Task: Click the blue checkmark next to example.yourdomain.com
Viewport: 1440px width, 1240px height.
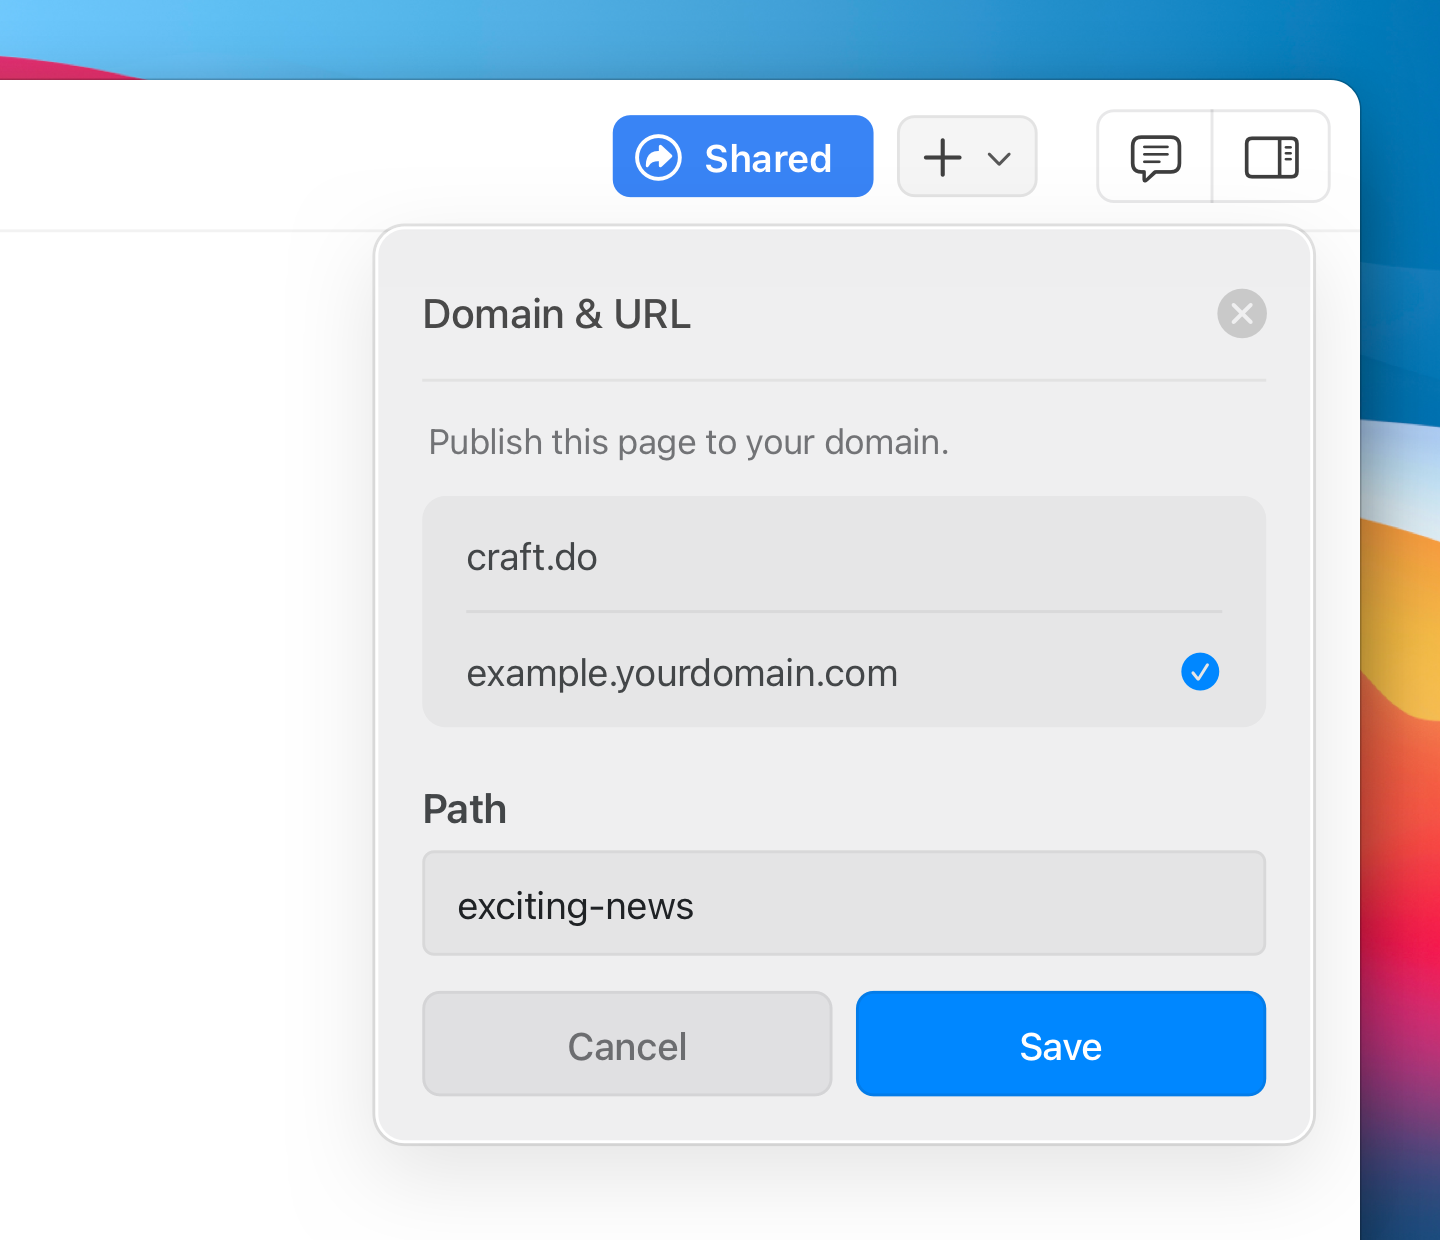Action: pos(1200,672)
